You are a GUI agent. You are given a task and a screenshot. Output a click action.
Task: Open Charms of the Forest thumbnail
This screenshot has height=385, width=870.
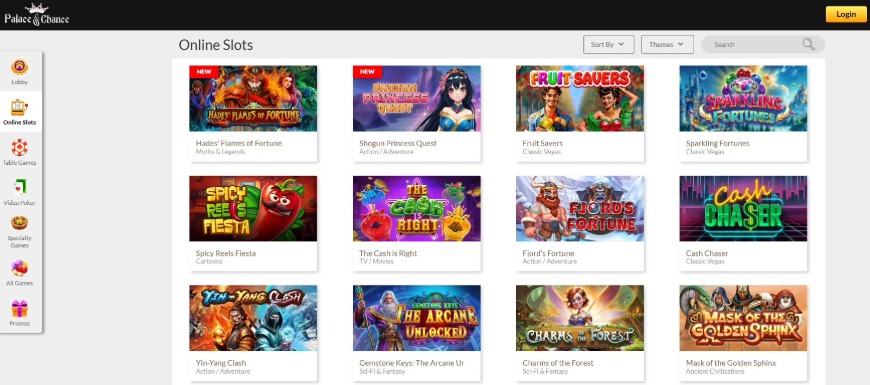click(x=580, y=318)
